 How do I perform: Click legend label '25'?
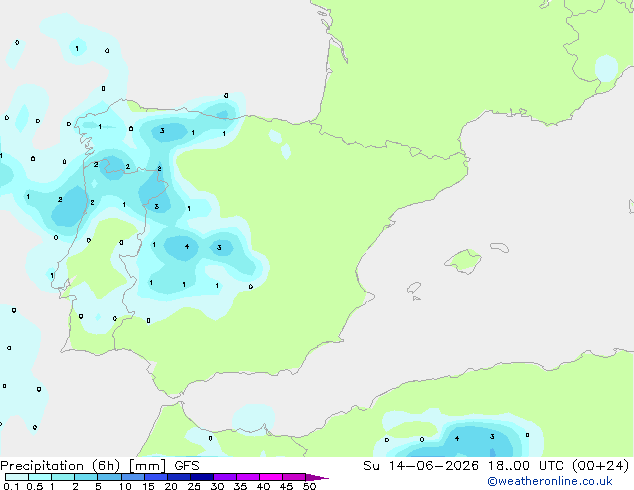[194, 486]
